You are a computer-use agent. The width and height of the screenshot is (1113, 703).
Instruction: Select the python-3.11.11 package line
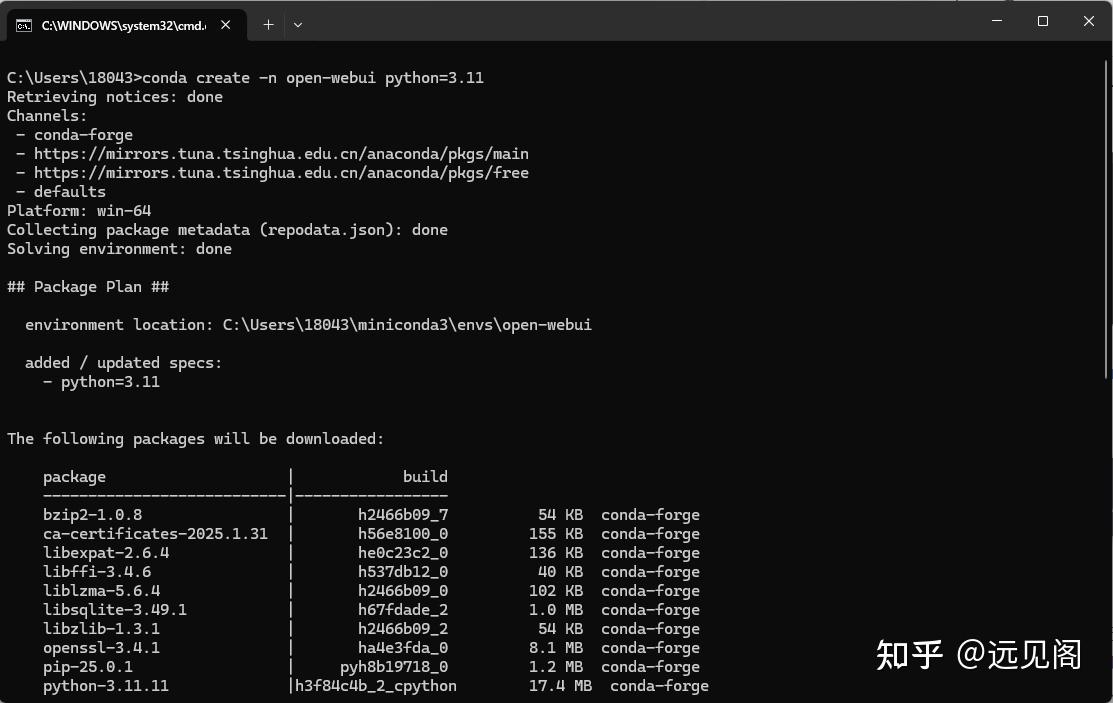click(x=106, y=686)
